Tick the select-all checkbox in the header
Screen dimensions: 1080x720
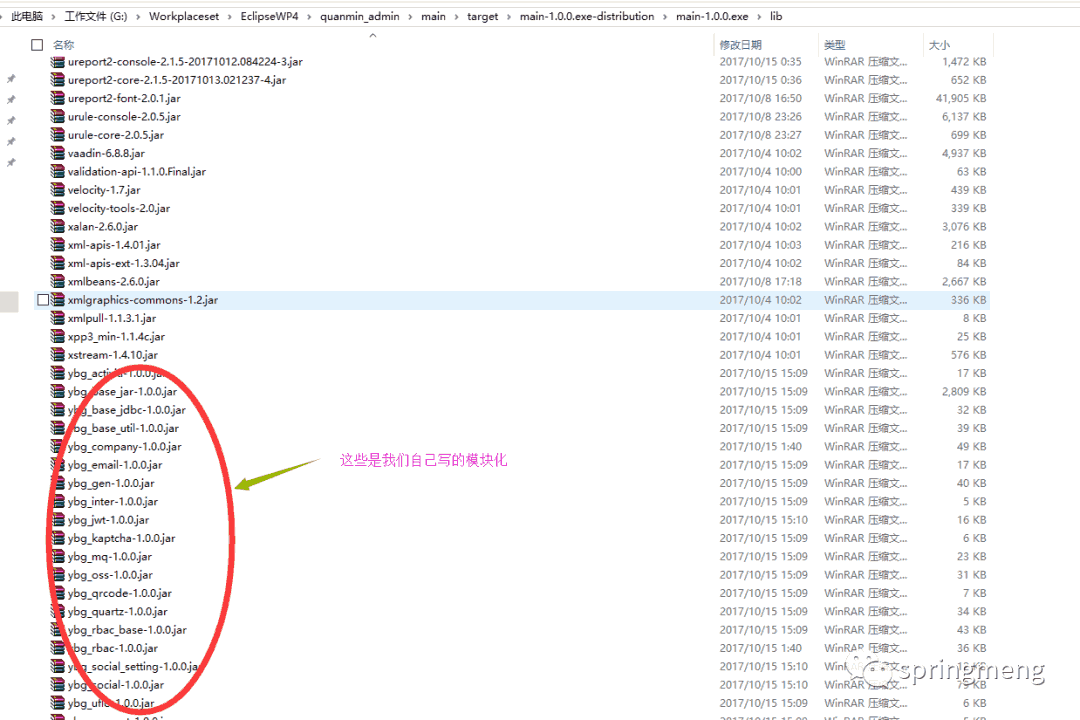click(37, 45)
